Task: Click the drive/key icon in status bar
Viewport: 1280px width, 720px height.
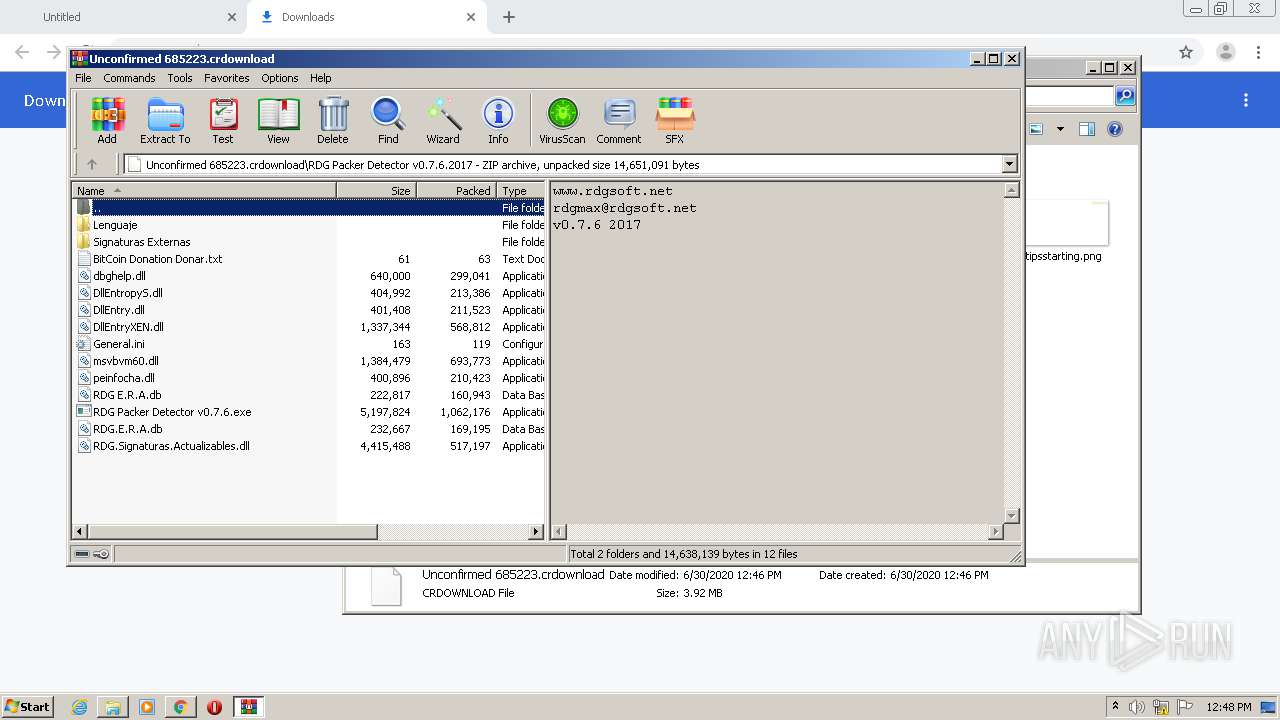Action: pyautogui.click(x=92, y=554)
